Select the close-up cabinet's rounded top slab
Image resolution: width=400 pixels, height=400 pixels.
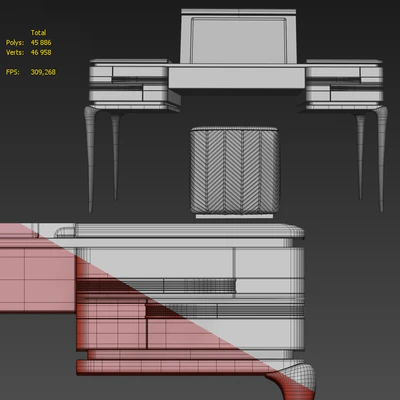point(179,231)
